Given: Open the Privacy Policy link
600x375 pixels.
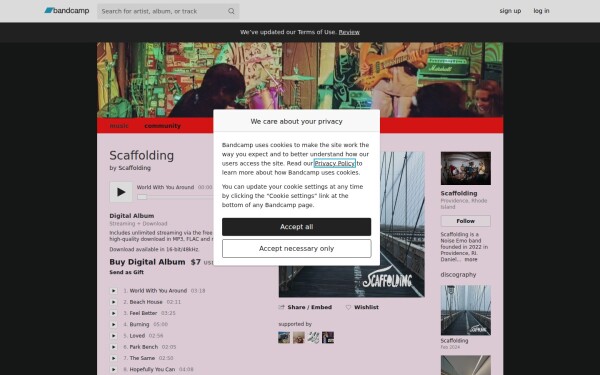Looking at the screenshot, I should pyautogui.click(x=334, y=163).
